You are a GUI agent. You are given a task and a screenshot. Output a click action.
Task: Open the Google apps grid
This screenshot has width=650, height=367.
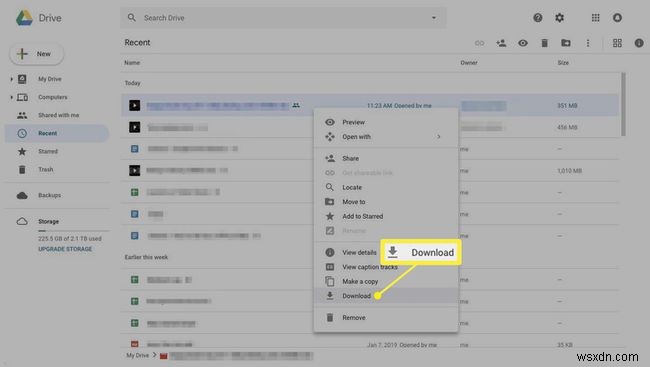coord(596,18)
